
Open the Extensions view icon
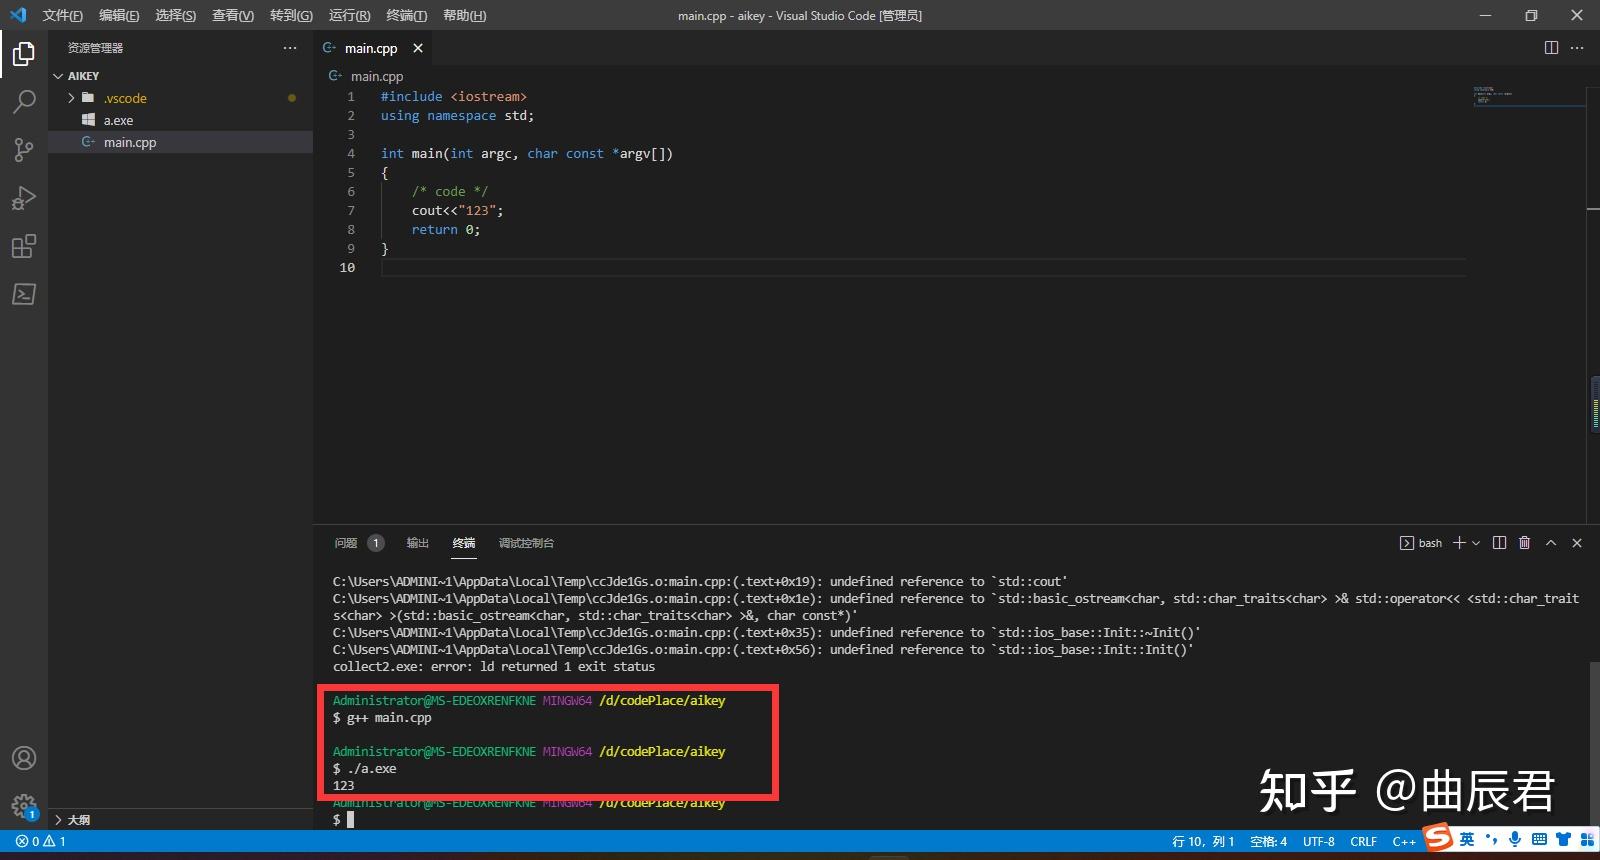pos(24,246)
